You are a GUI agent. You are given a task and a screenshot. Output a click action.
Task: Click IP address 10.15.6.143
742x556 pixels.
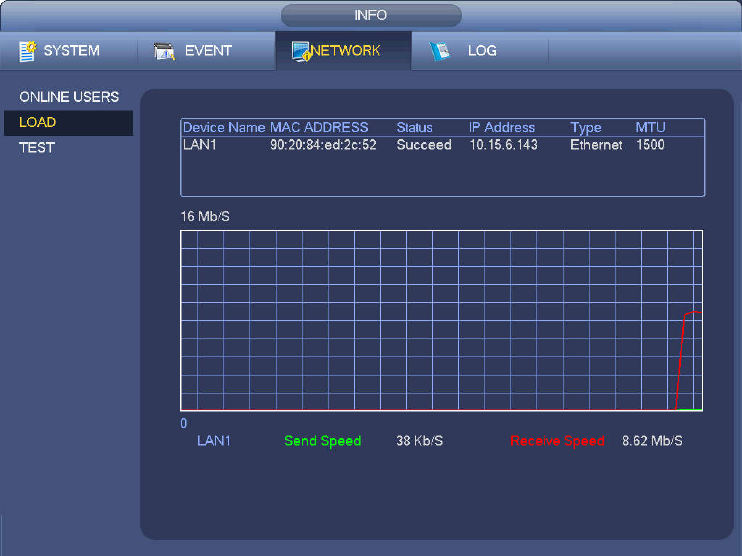pyautogui.click(x=504, y=145)
